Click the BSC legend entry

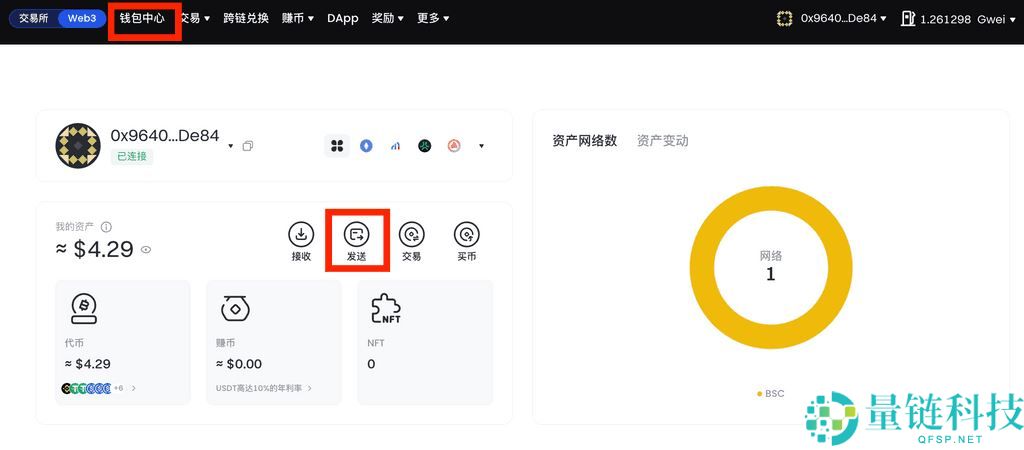point(771,393)
